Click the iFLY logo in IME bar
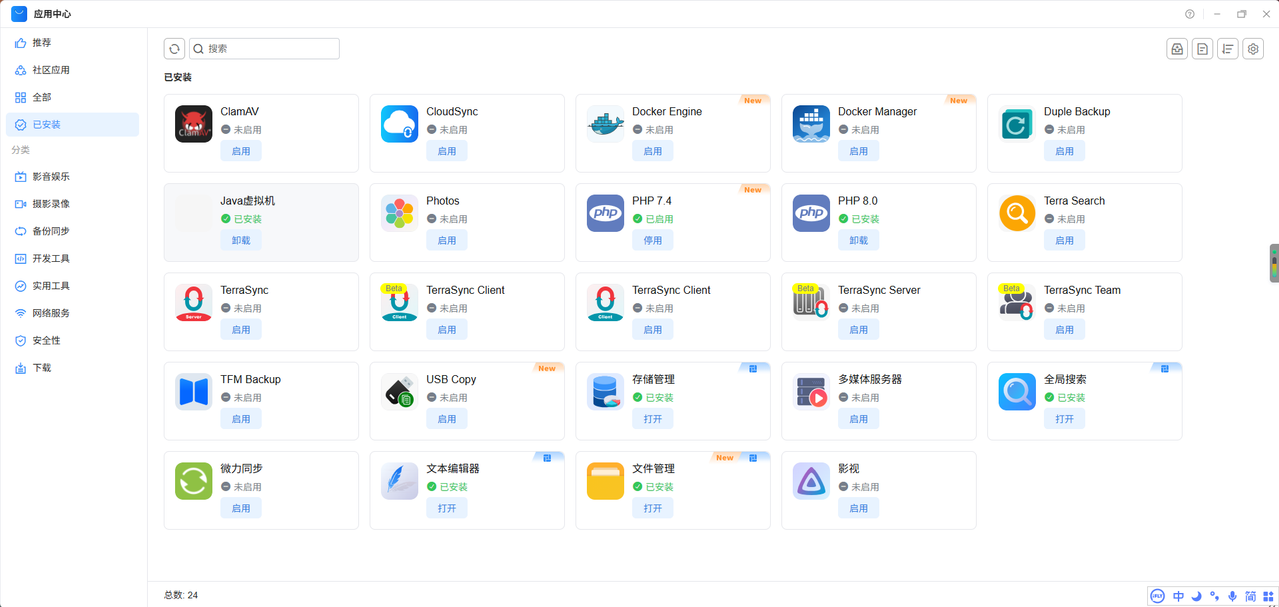The width and height of the screenshot is (1279, 607). (x=1158, y=596)
